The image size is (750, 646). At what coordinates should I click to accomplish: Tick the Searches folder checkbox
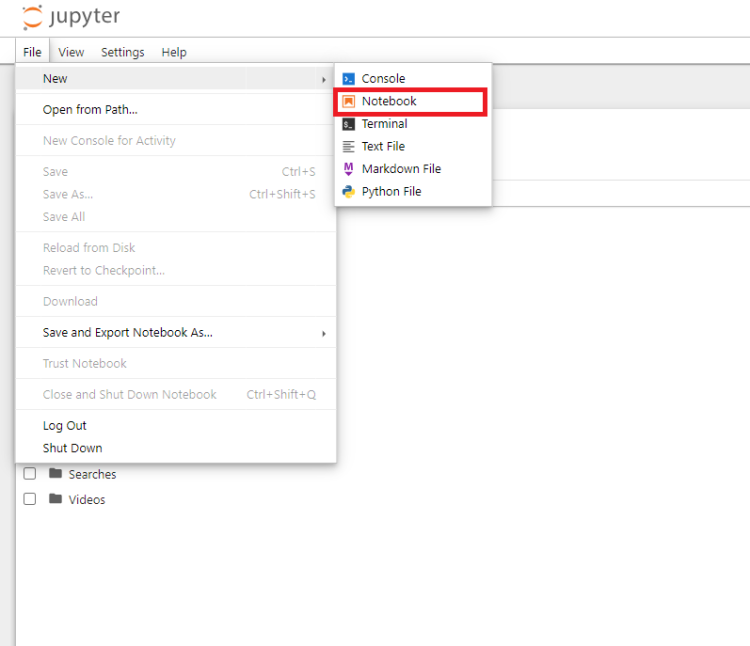click(x=30, y=473)
